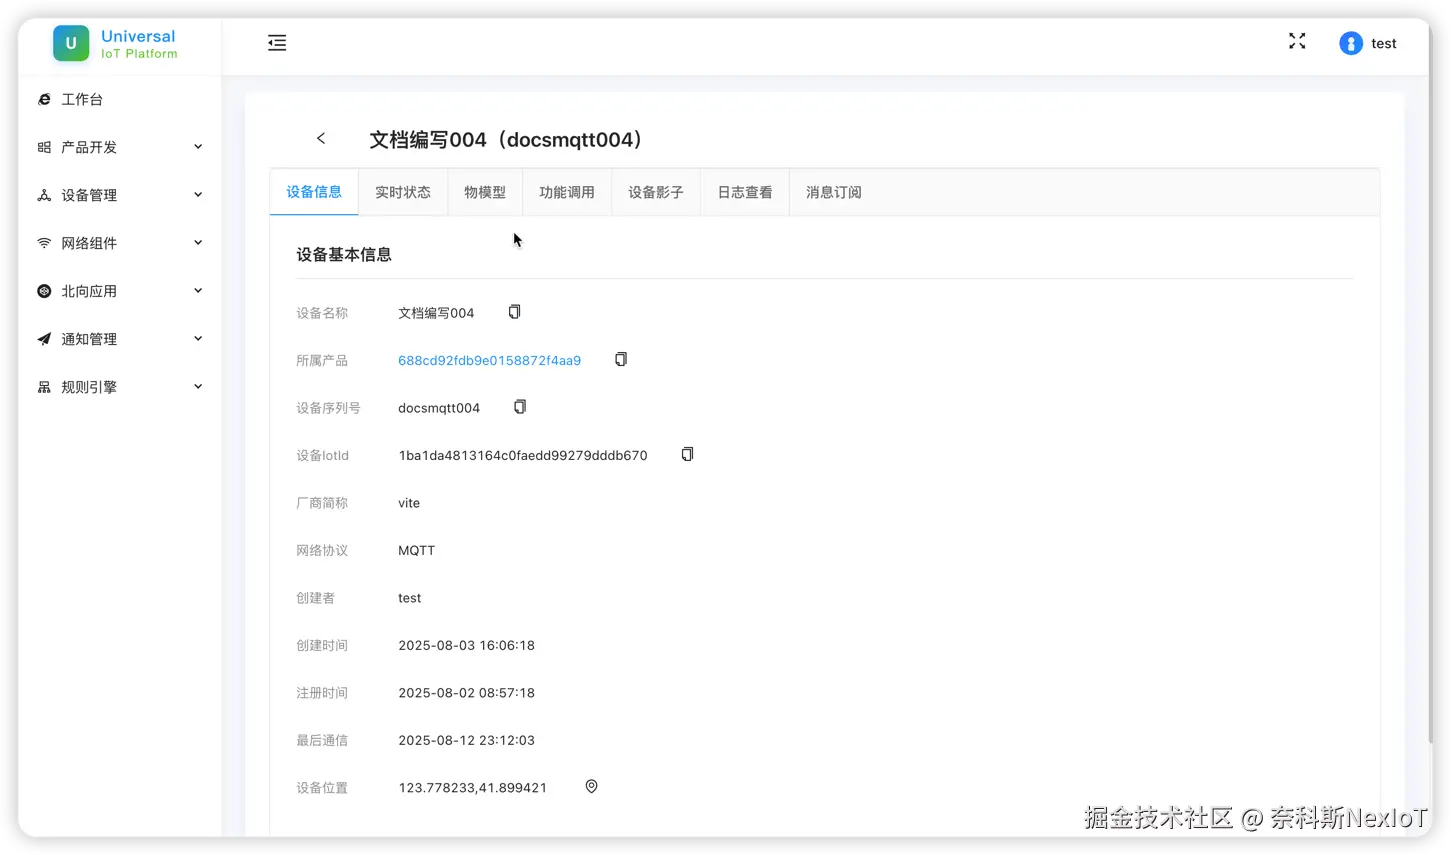Copy the 设备名称 value 文档编写004
Image resolution: width=1451 pixels, height=855 pixels.
point(514,311)
